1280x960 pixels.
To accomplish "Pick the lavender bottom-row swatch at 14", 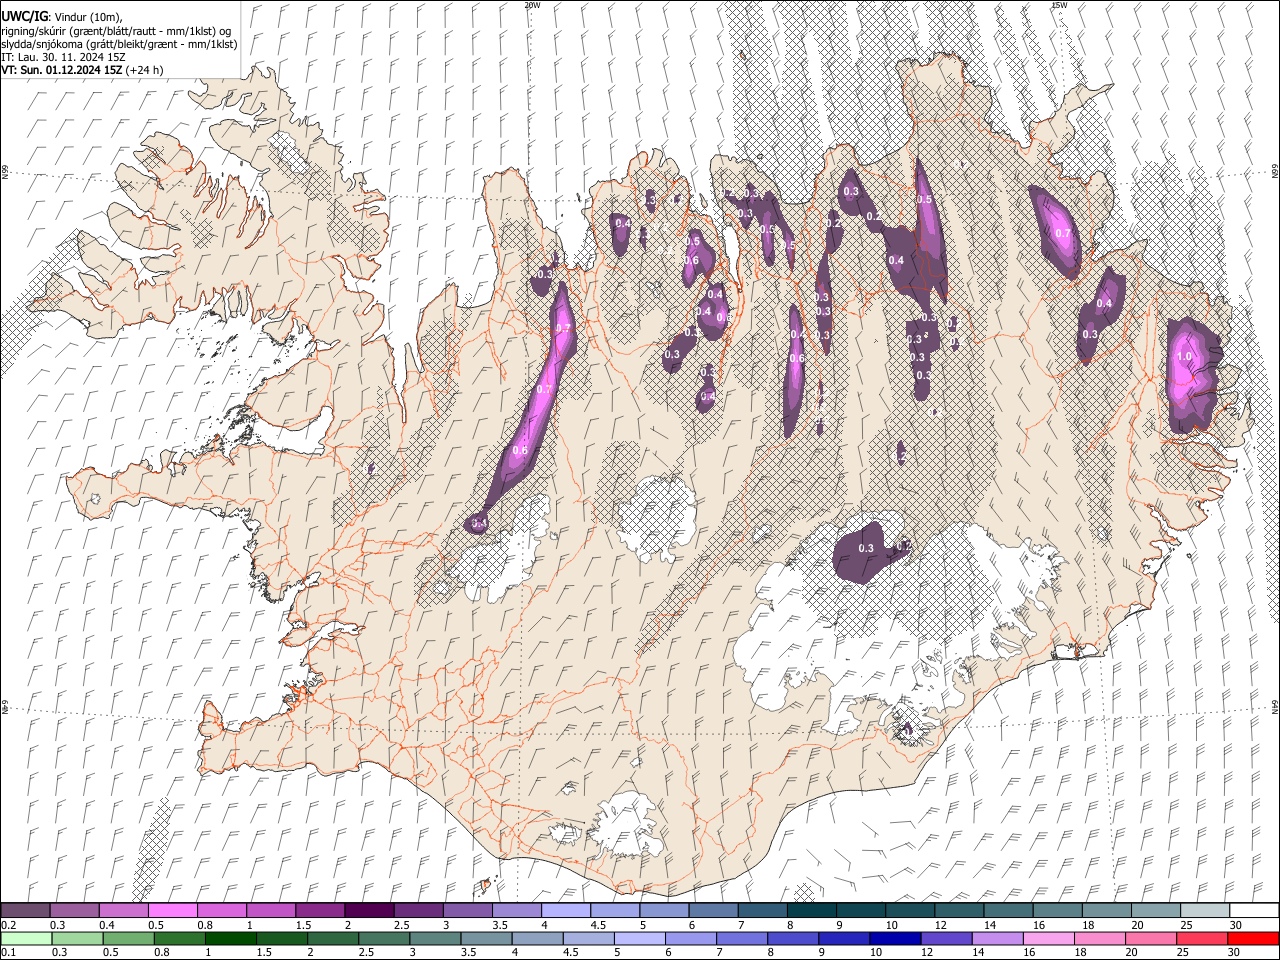I will point(995,938).
